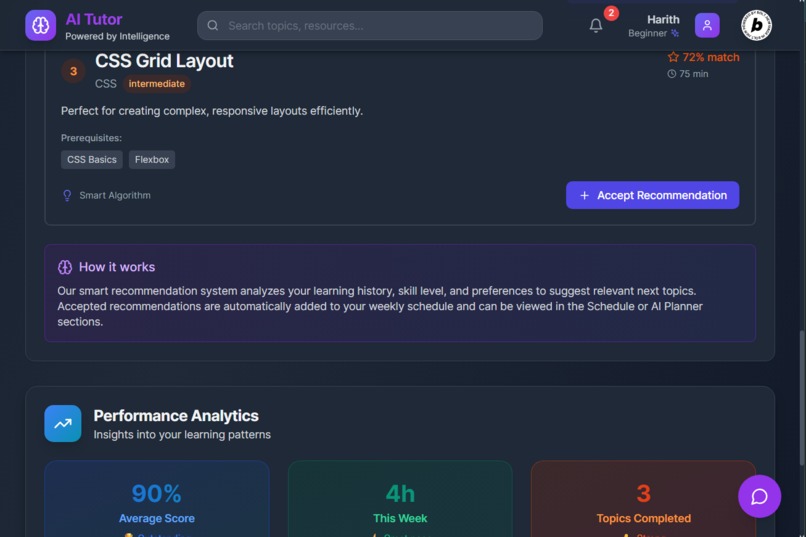Image resolution: width=806 pixels, height=537 pixels.
Task: Click the Performance Analytics trend chart icon
Action: pyautogui.click(x=63, y=423)
